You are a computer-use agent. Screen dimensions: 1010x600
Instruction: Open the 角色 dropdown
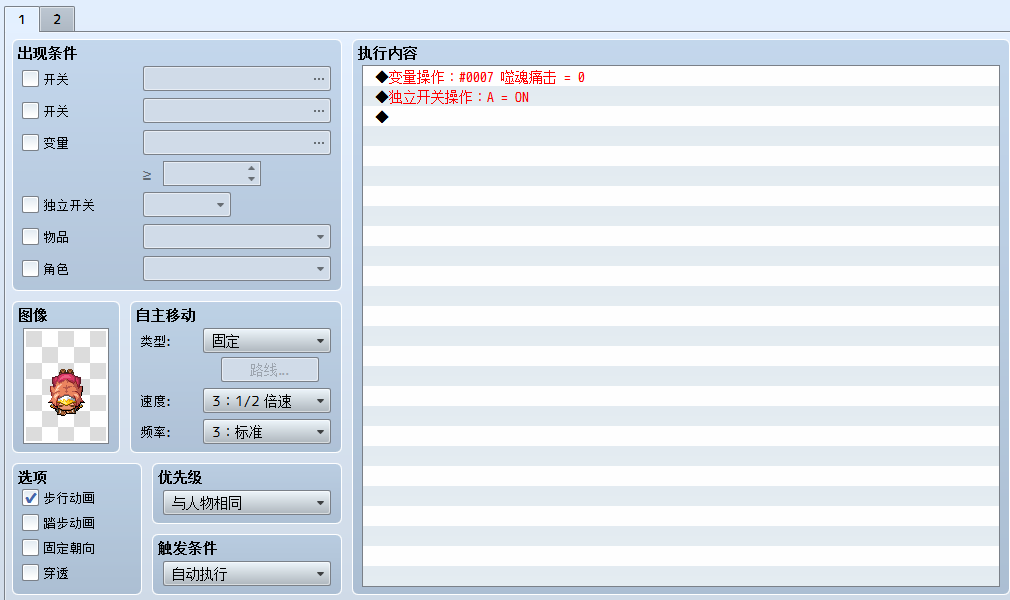237,268
